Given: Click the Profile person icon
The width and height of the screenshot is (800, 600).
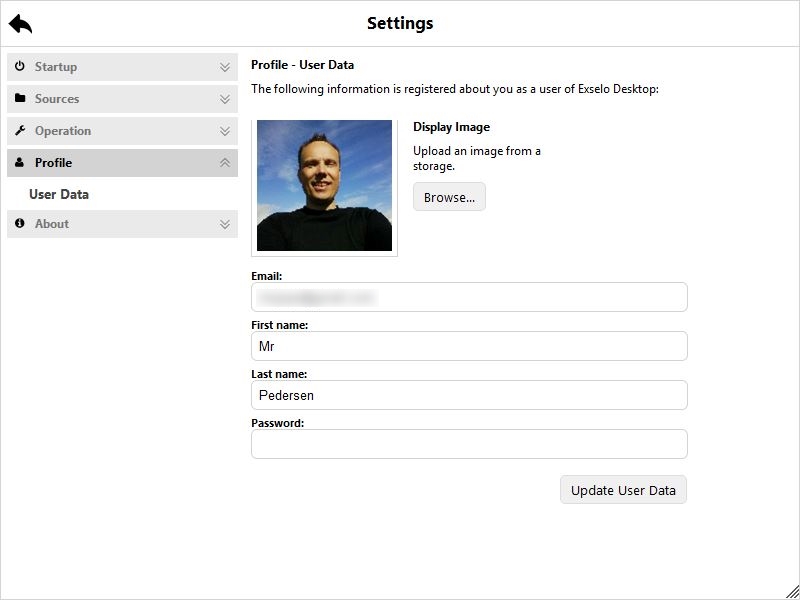Looking at the screenshot, I should [x=20, y=162].
